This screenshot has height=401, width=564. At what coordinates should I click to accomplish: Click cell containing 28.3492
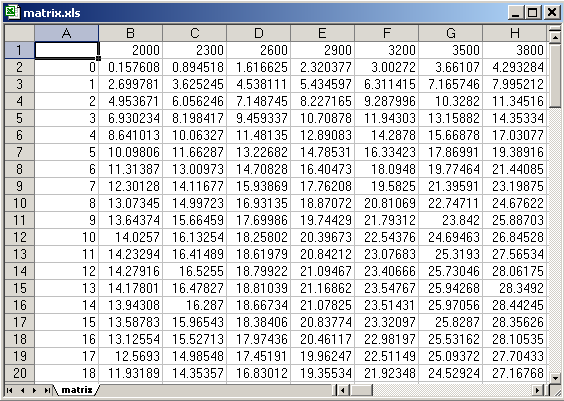coord(515,288)
